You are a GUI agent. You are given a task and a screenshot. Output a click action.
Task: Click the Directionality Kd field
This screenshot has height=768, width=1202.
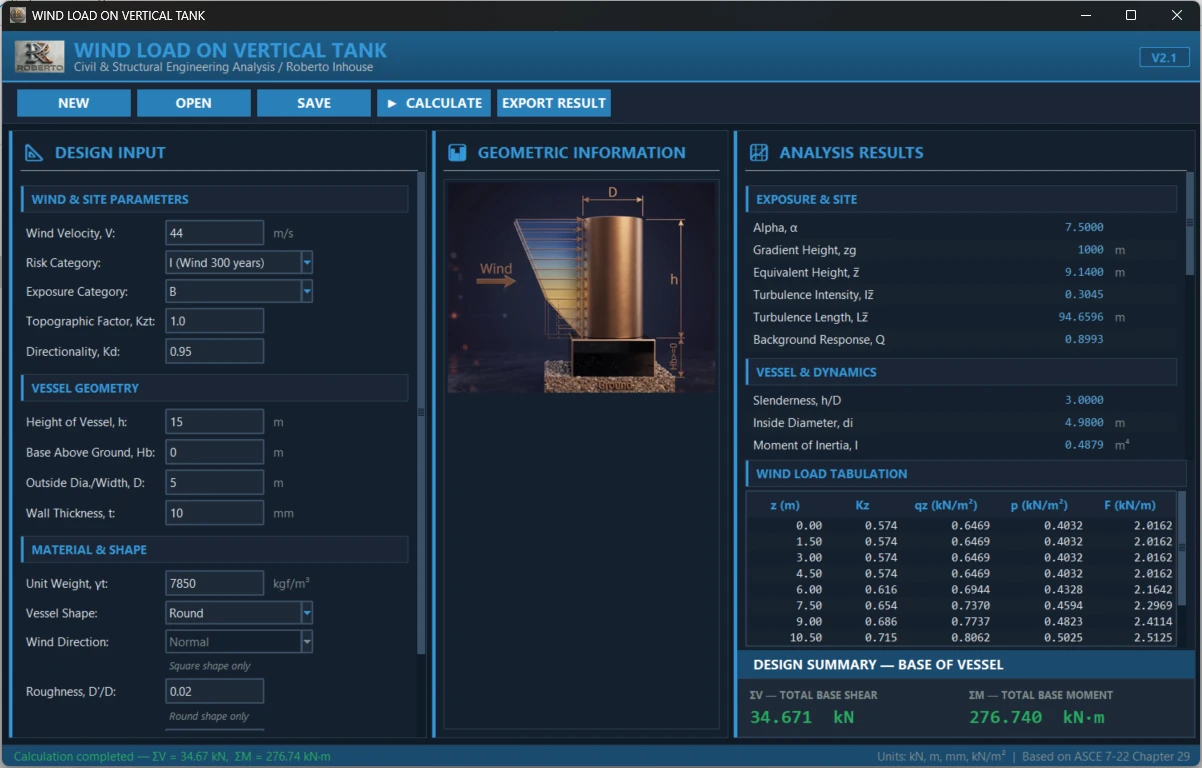[214, 351]
